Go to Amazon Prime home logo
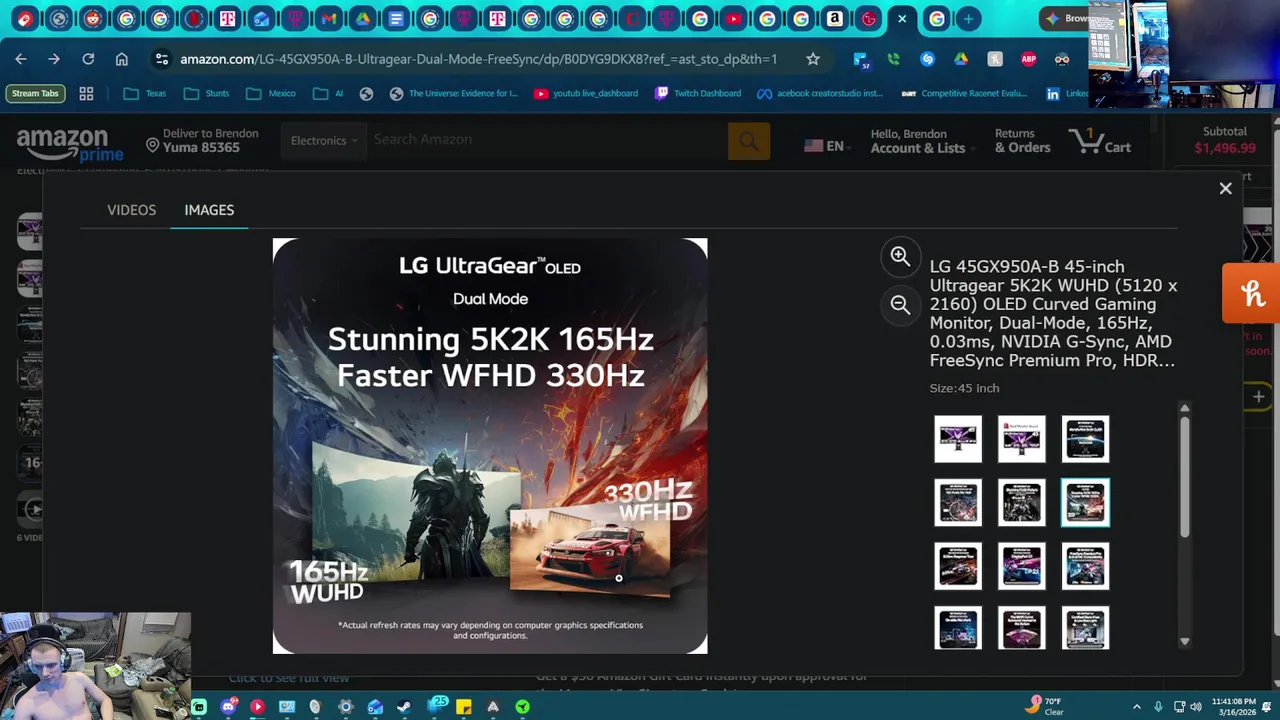 69,145
